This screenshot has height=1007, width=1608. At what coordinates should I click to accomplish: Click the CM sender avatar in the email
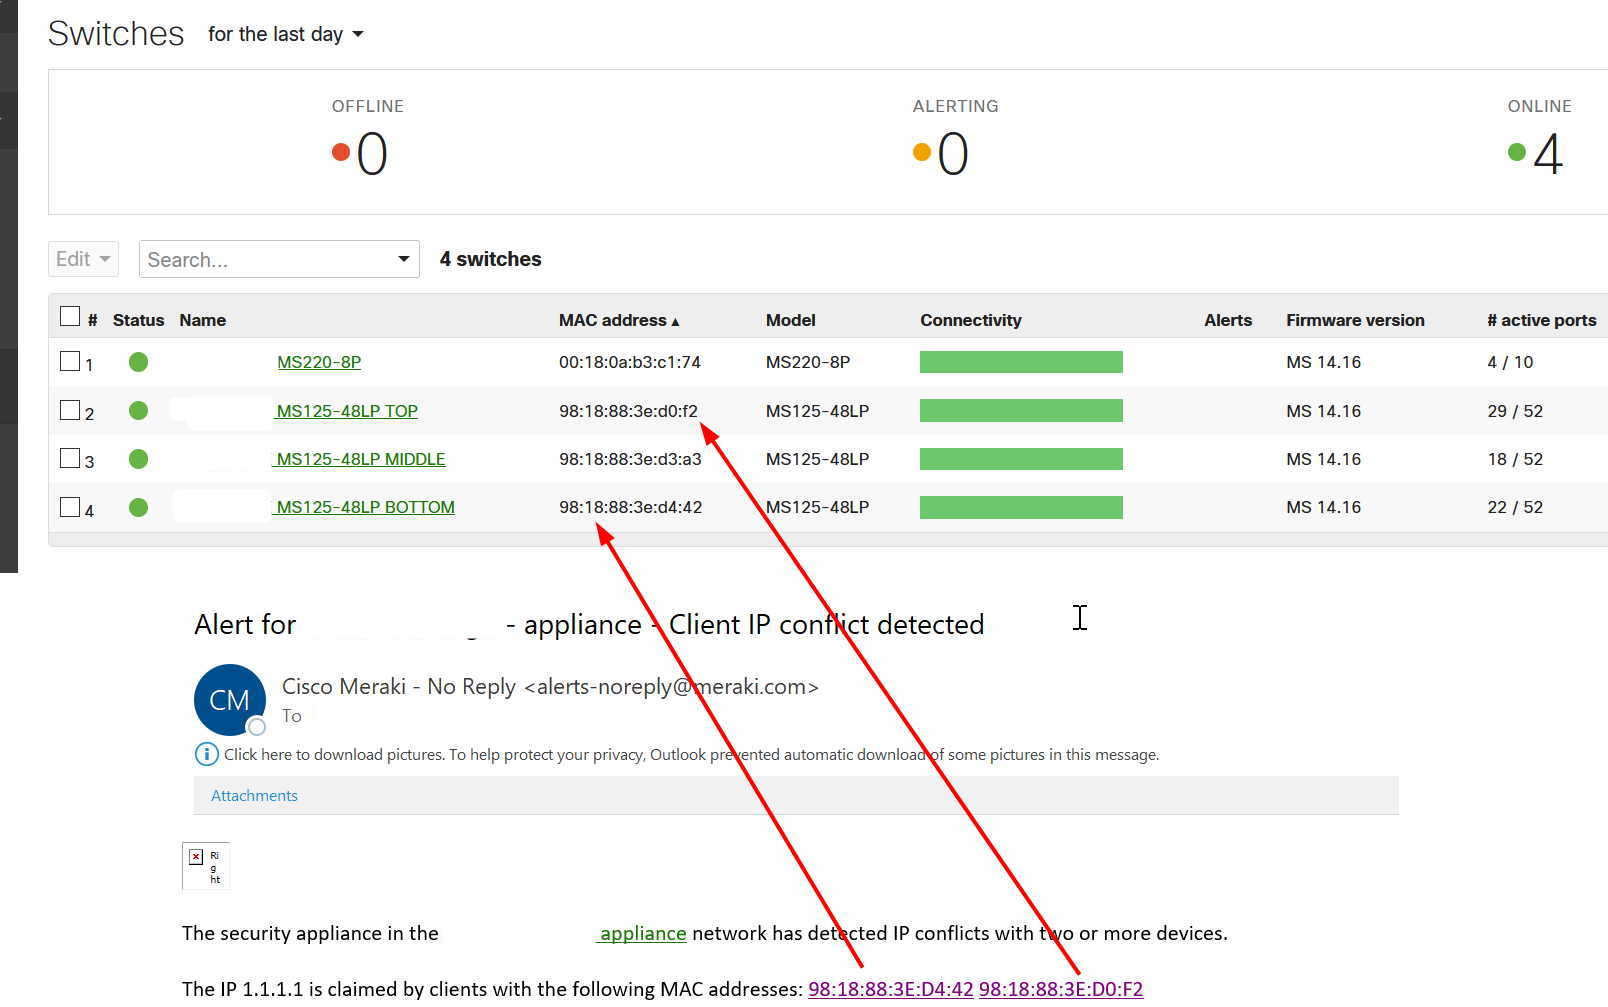point(229,700)
